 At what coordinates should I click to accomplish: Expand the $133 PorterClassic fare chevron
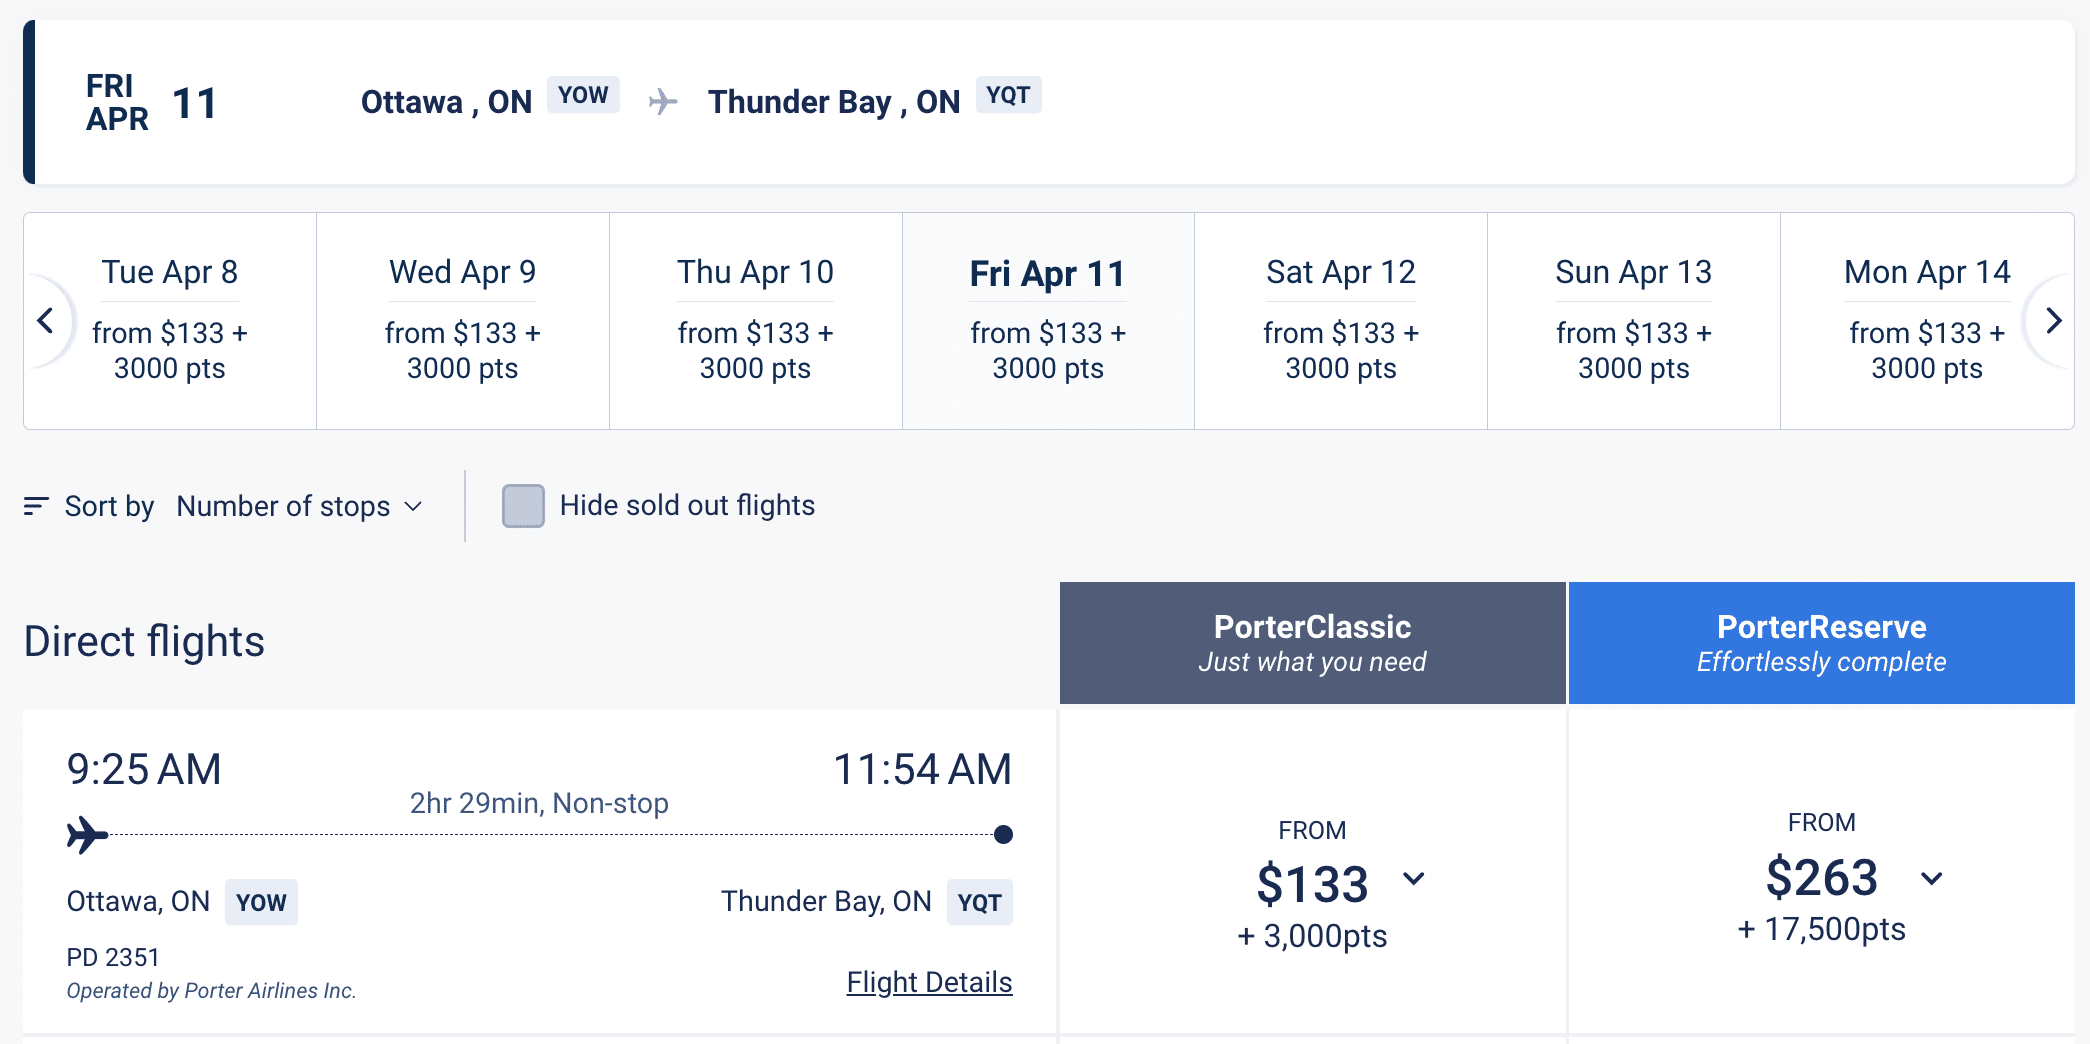(x=1413, y=879)
